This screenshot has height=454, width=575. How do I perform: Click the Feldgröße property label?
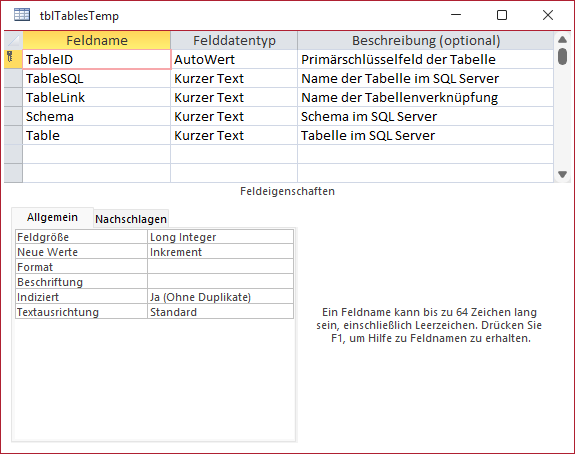pos(81,237)
